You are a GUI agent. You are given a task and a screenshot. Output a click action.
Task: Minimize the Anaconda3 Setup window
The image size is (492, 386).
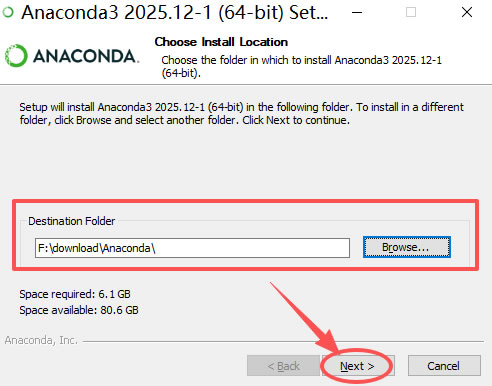coord(357,13)
